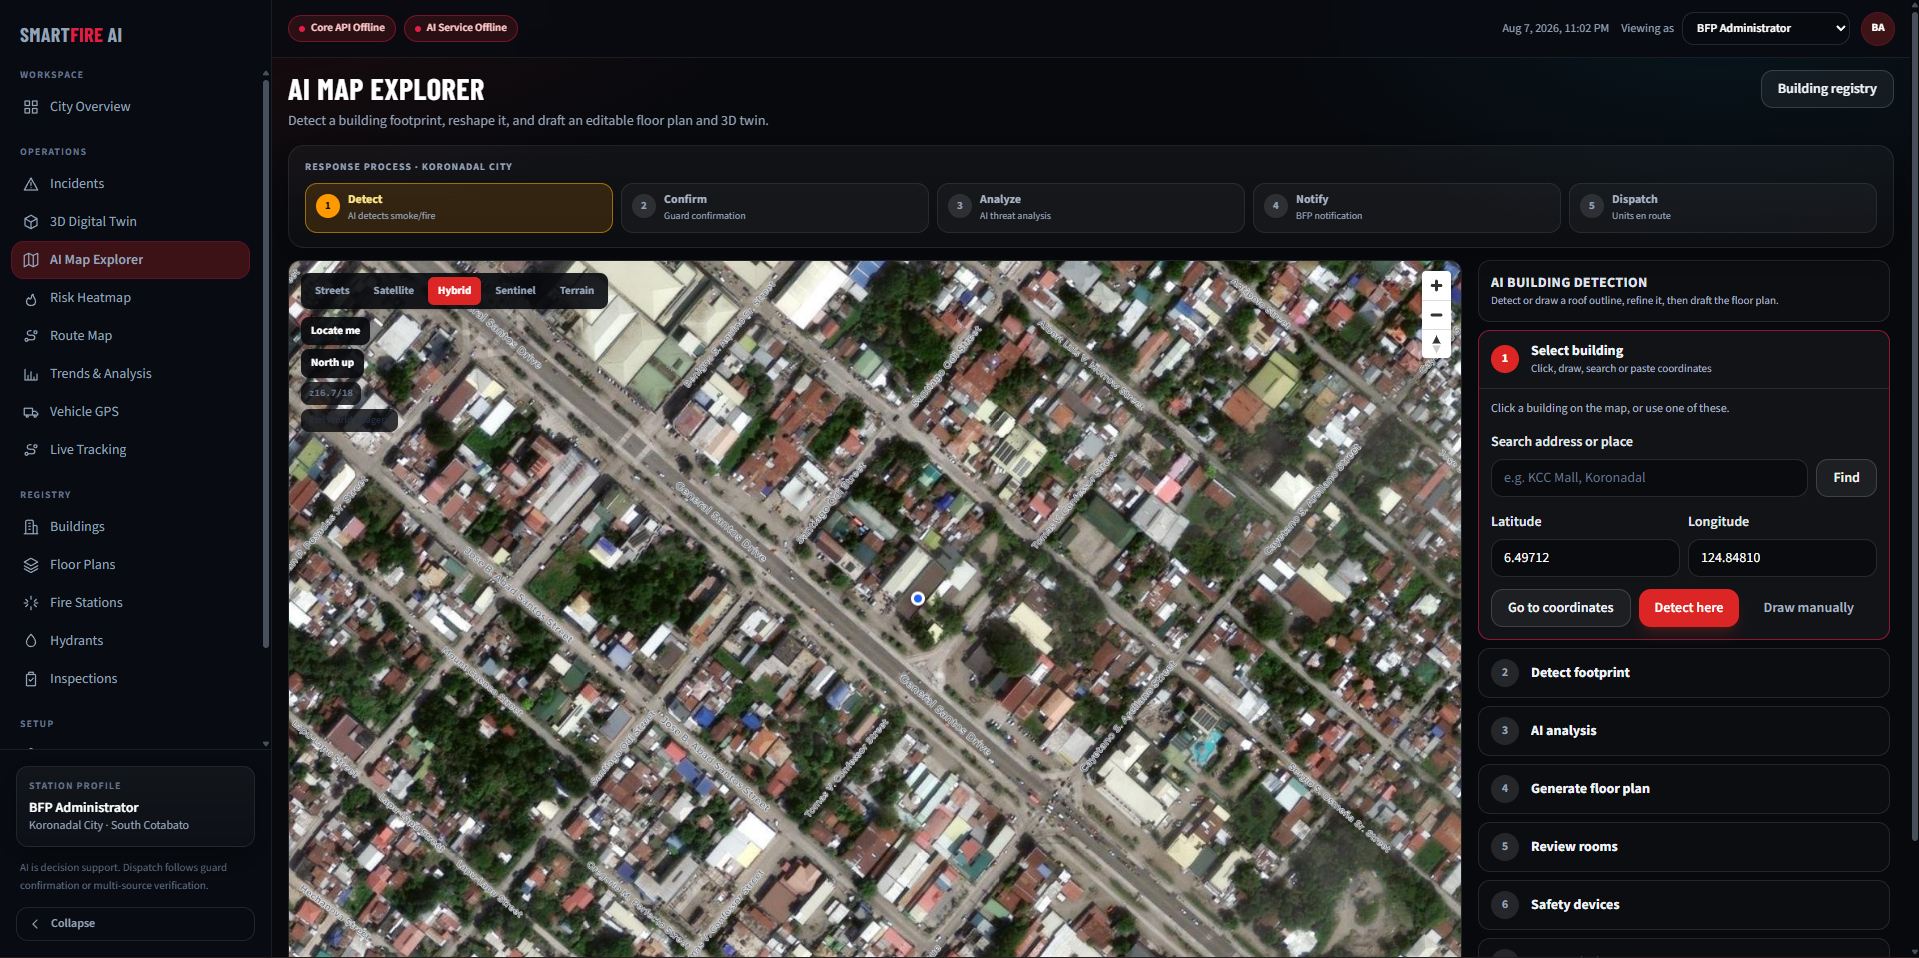The height and width of the screenshot is (958, 1919).
Task: Reset map bearing with compass control
Action: [1436, 344]
